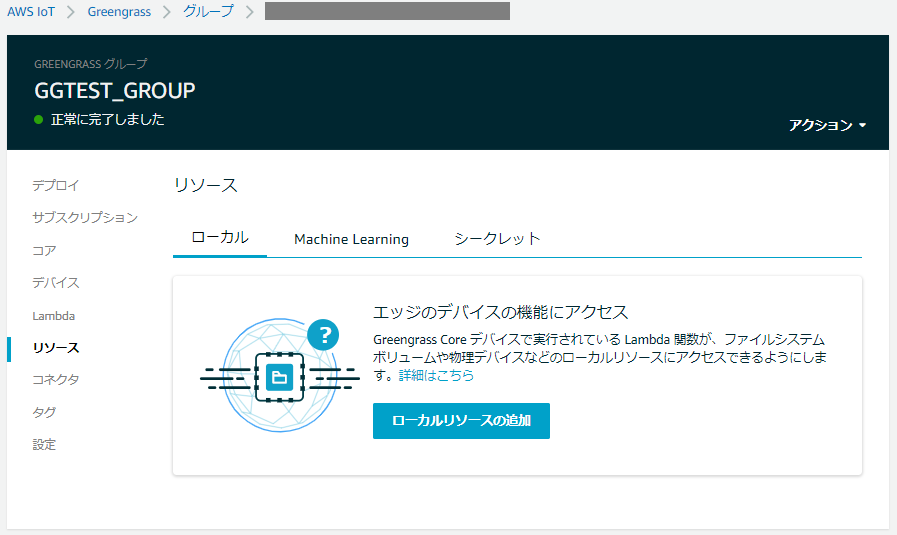Image resolution: width=897 pixels, height=535 pixels.
Task: Open the 詳細はこちら link
Action: point(436,375)
